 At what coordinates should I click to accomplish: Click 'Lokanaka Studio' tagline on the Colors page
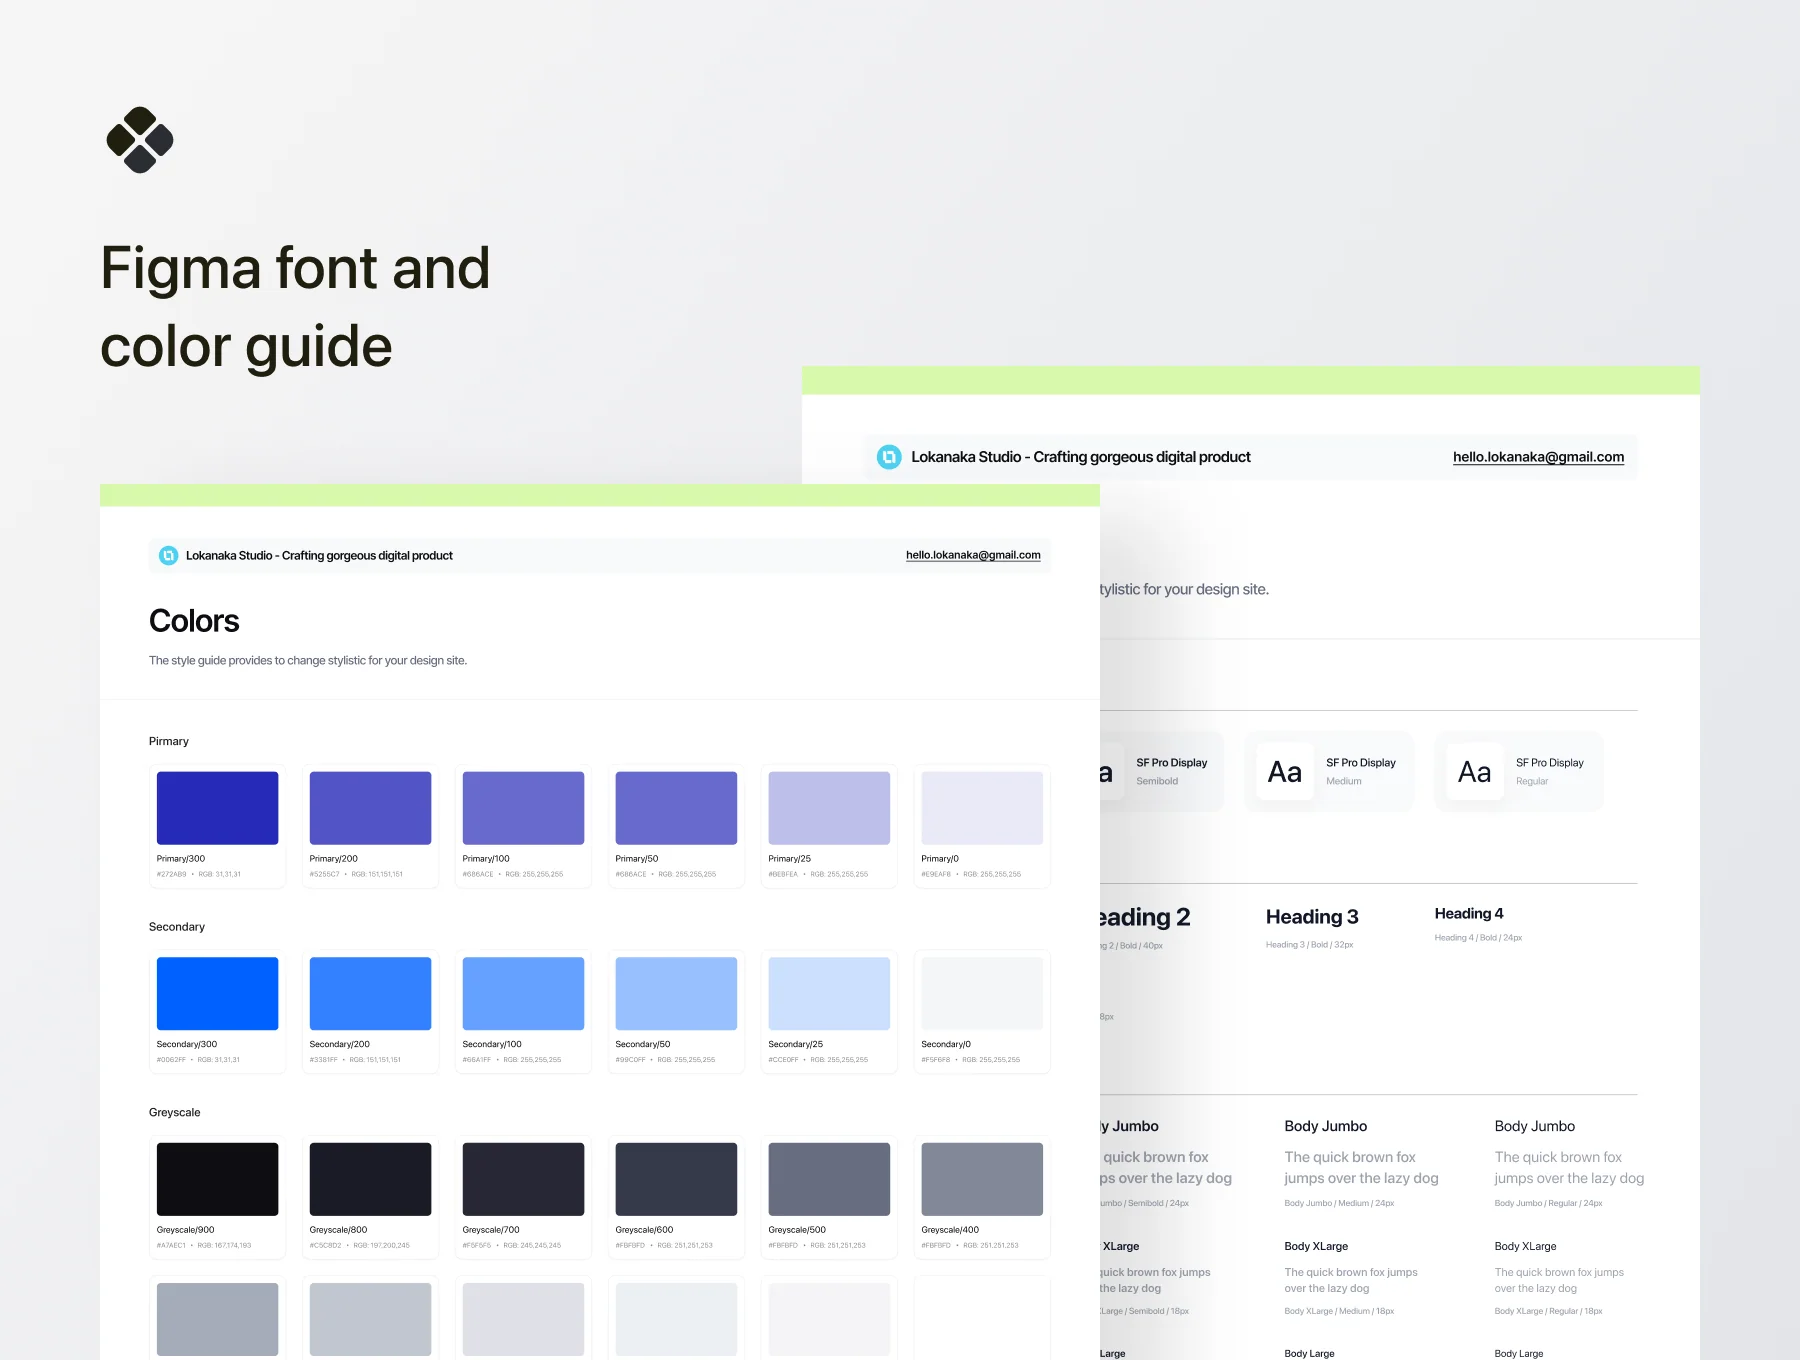pos(319,556)
